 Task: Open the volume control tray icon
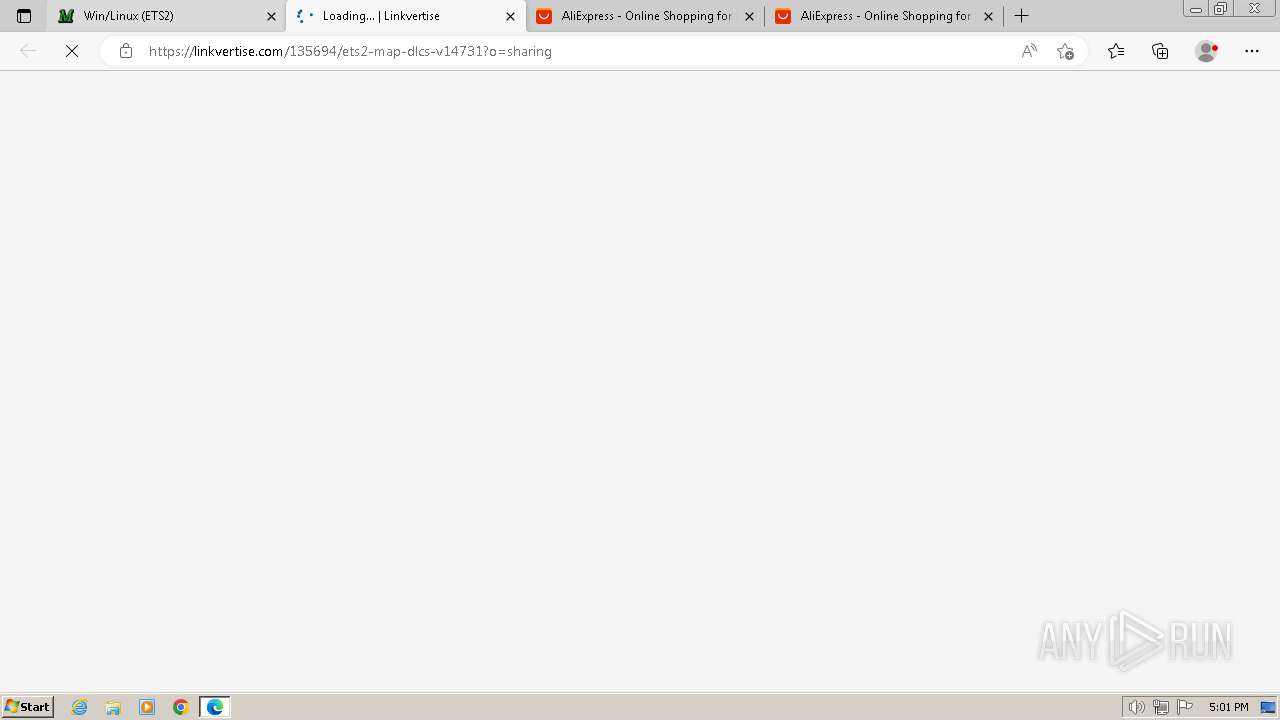click(x=1137, y=707)
